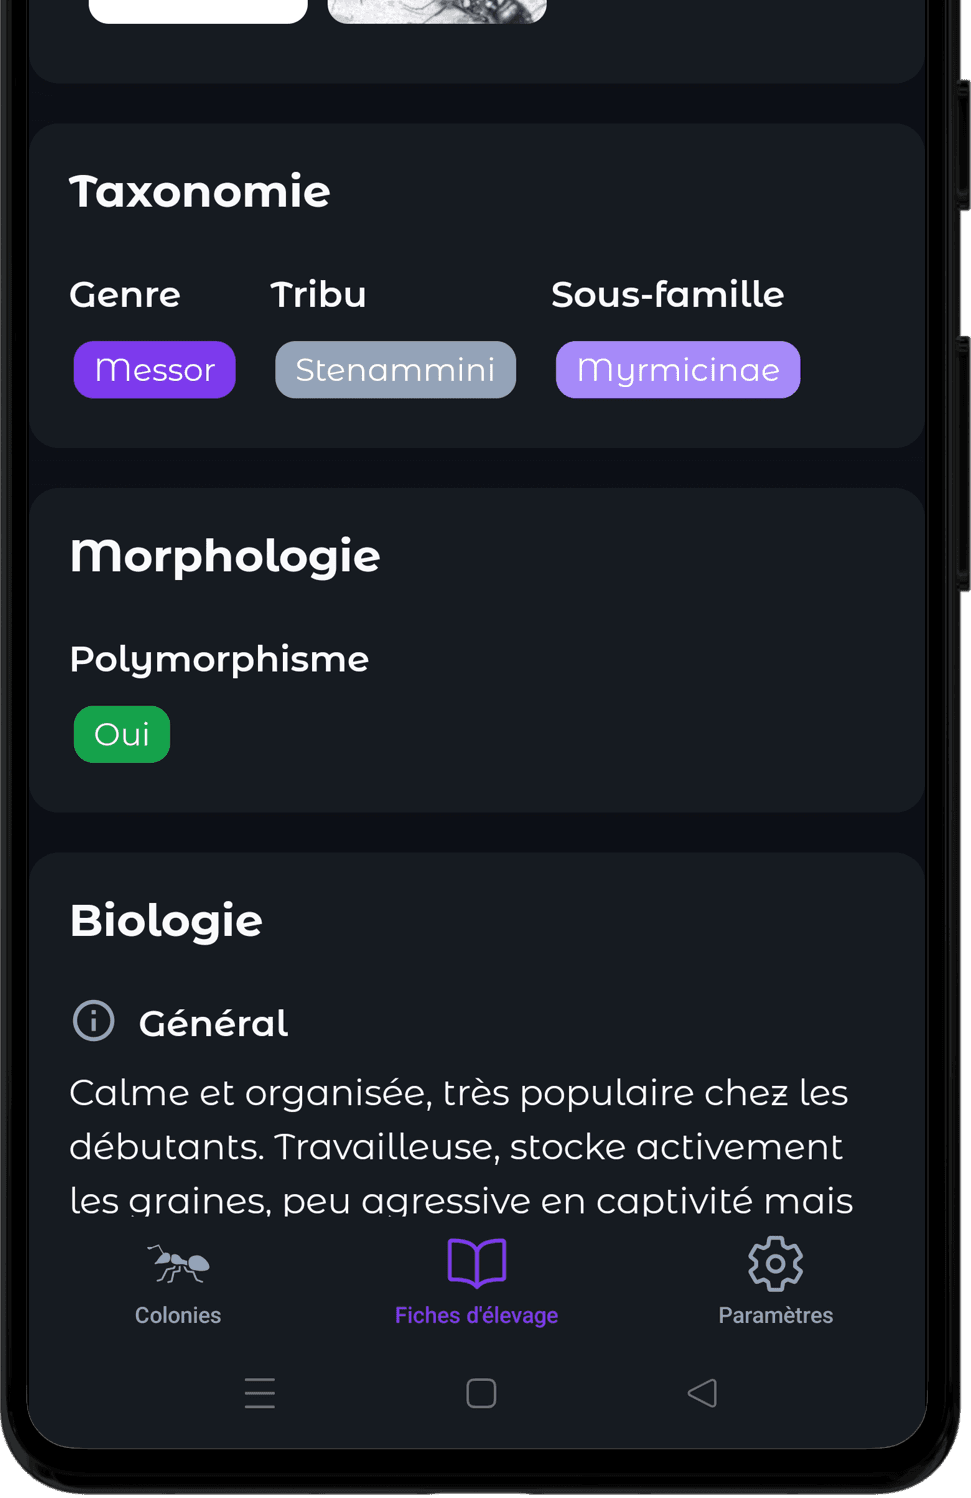Collapse the Taxonomie section
This screenshot has width=971, height=1498.
coord(199,191)
